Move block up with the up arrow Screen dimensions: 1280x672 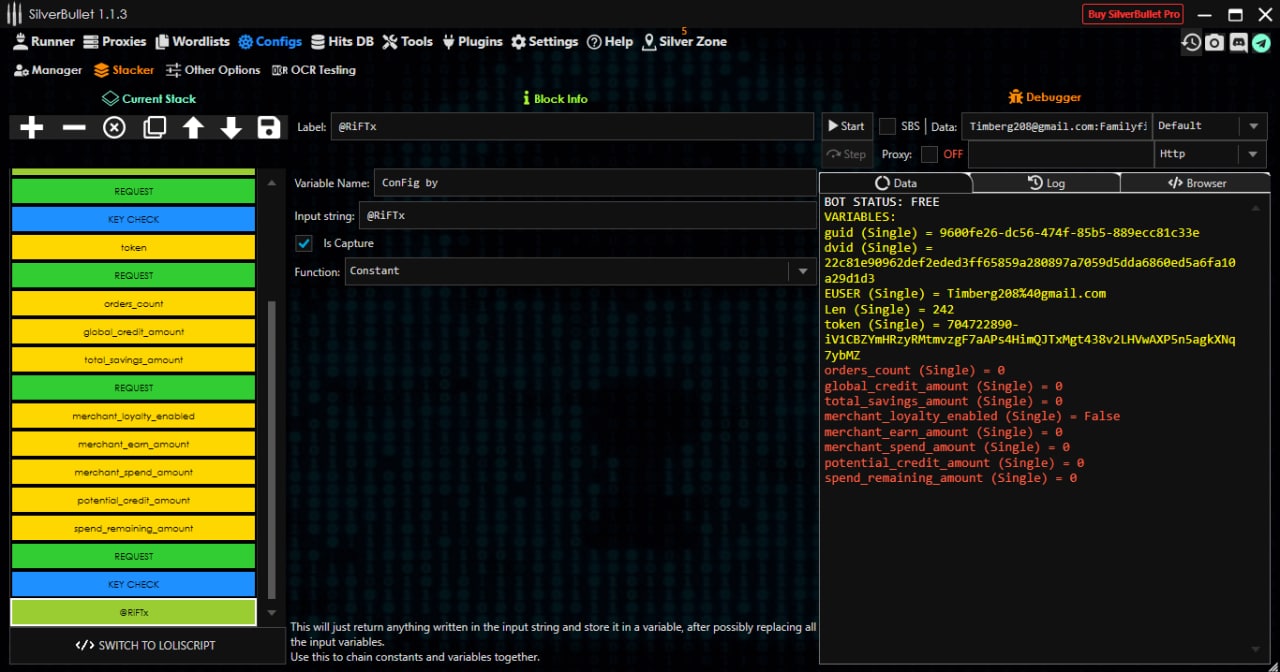[x=193, y=127]
